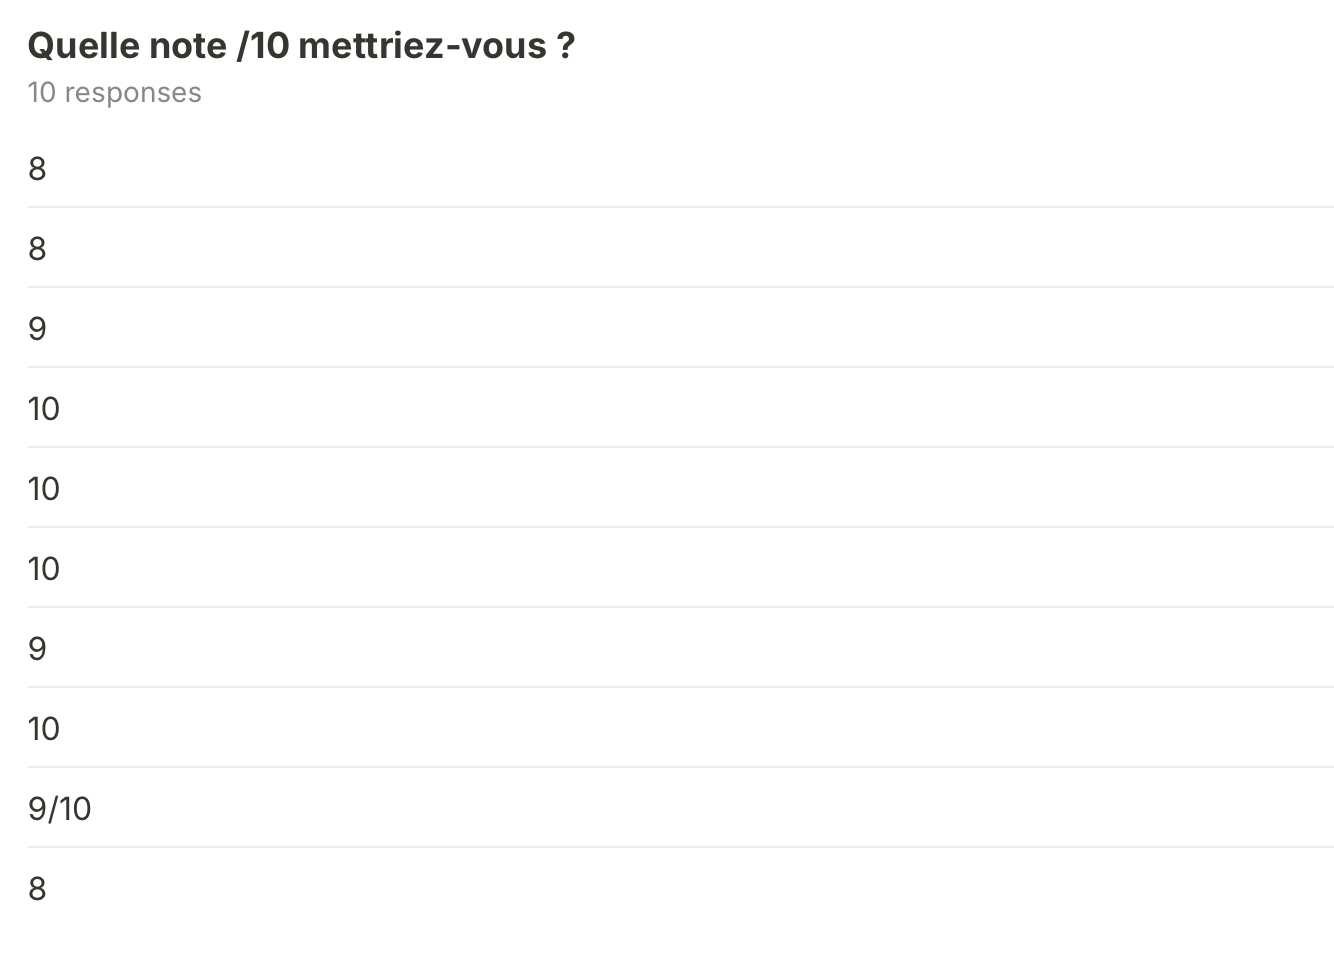Select "/10" in the question heading
Image resolution: width=1334 pixels, height=972 pixels.
pyautogui.click(x=263, y=46)
